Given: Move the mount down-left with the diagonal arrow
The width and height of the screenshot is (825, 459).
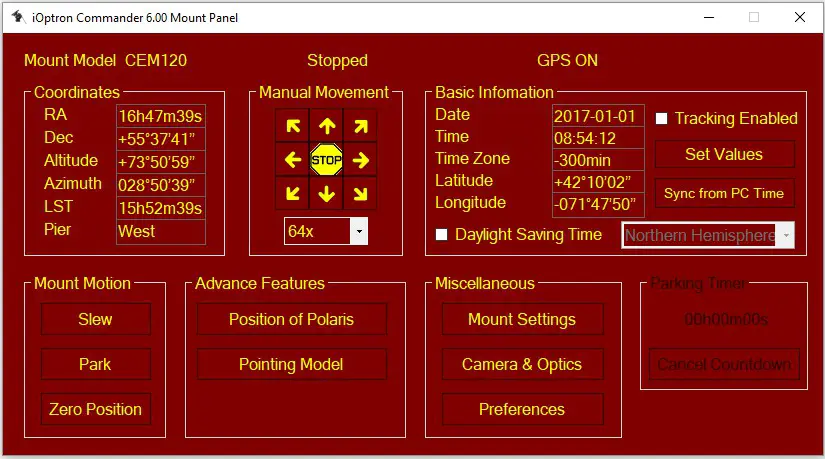Looking at the screenshot, I should pyautogui.click(x=293, y=194).
